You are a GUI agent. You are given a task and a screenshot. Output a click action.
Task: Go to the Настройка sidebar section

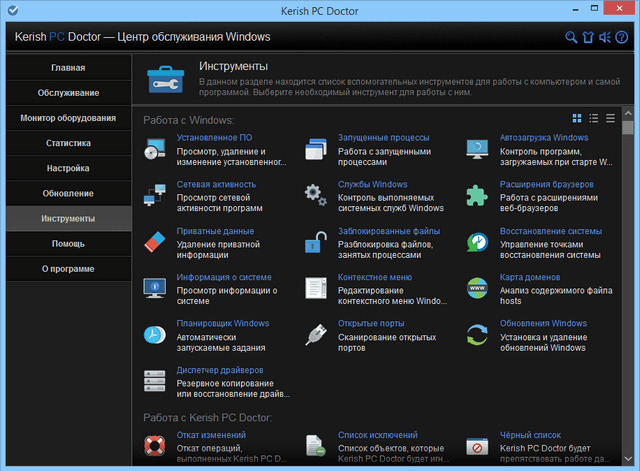coord(67,168)
